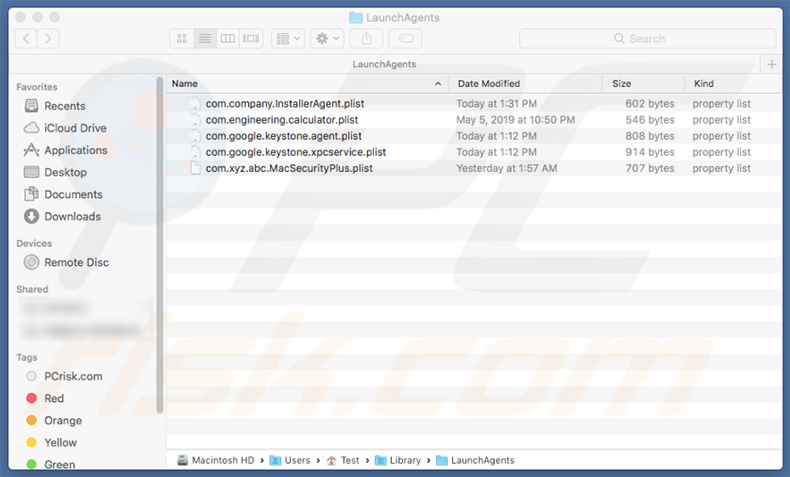The width and height of the screenshot is (790, 477).
Task: Open the gear Action menu
Action: point(327,38)
